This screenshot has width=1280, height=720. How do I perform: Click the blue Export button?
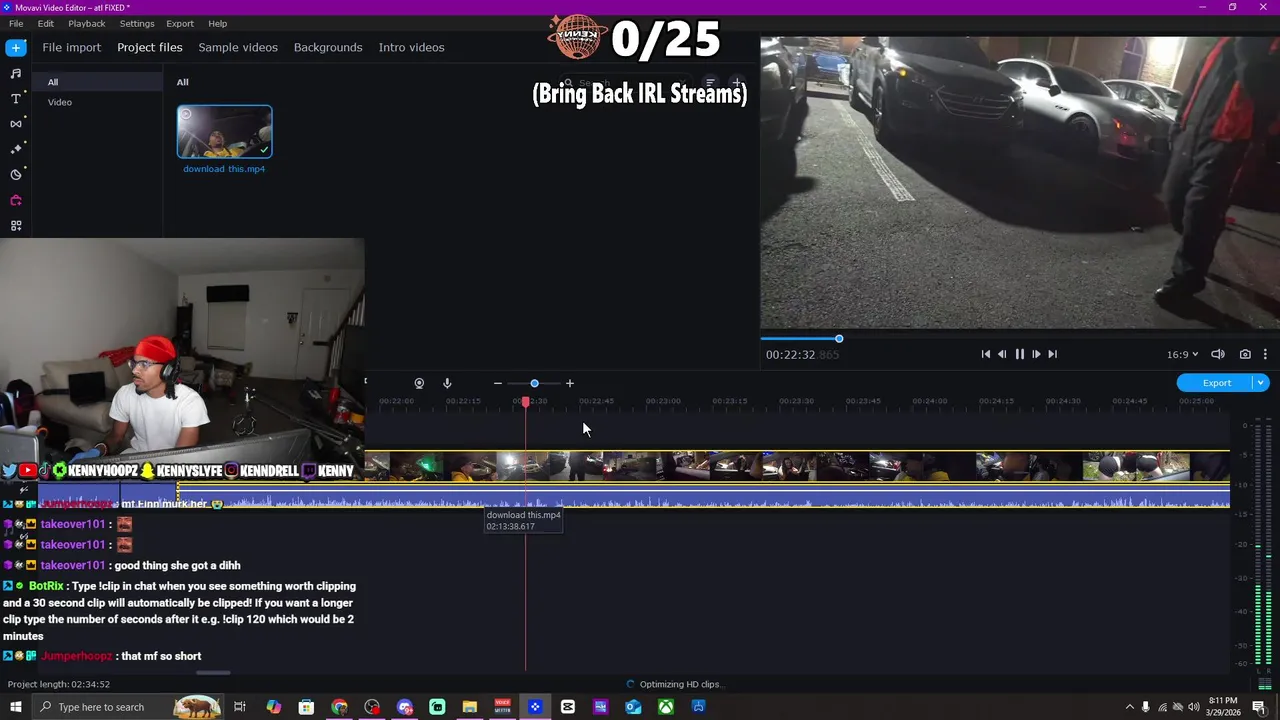pyautogui.click(x=1216, y=383)
